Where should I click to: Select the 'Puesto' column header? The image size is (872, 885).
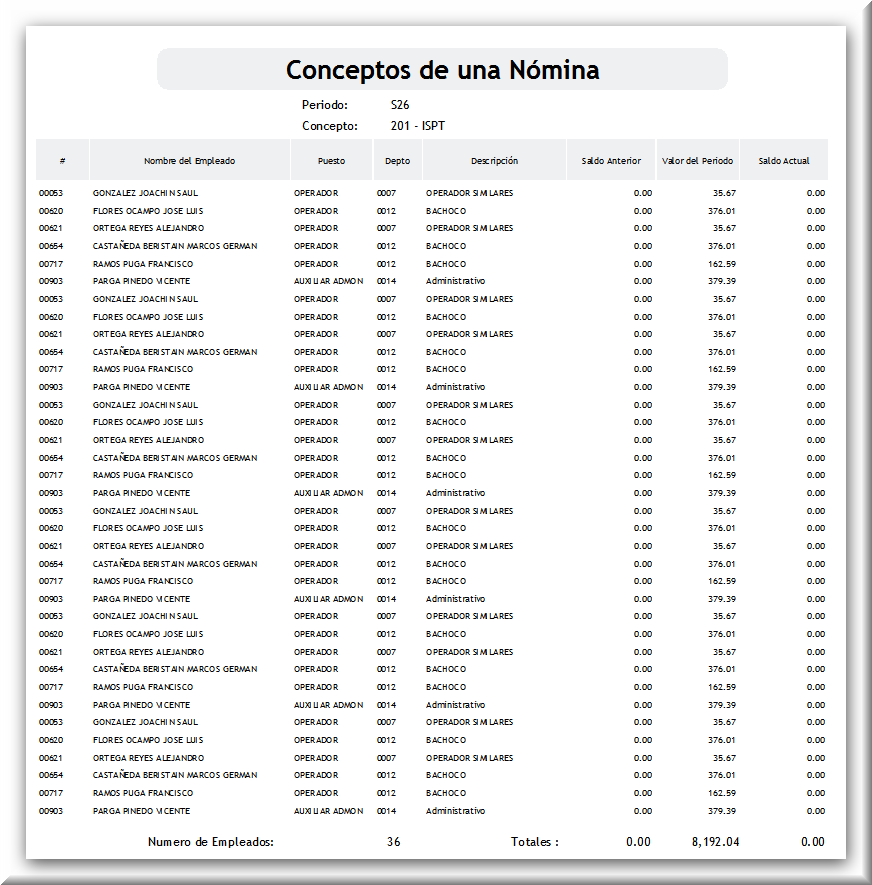(331, 161)
